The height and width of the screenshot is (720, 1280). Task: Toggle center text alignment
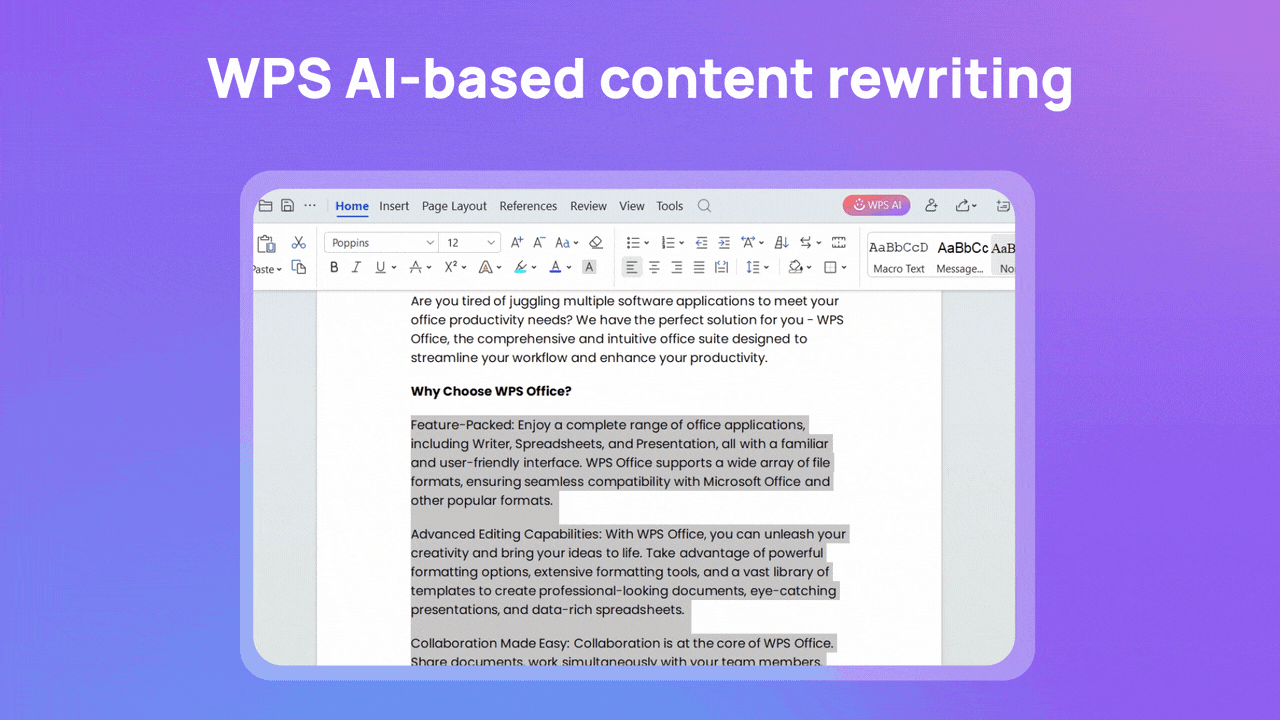coord(654,267)
